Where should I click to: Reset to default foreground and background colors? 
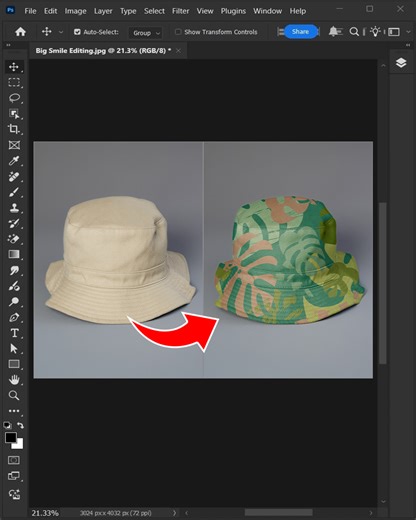[x=7, y=425]
